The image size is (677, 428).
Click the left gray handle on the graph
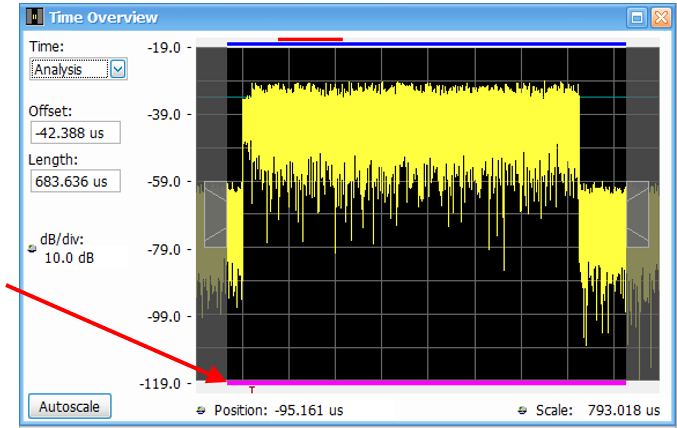tap(215, 213)
